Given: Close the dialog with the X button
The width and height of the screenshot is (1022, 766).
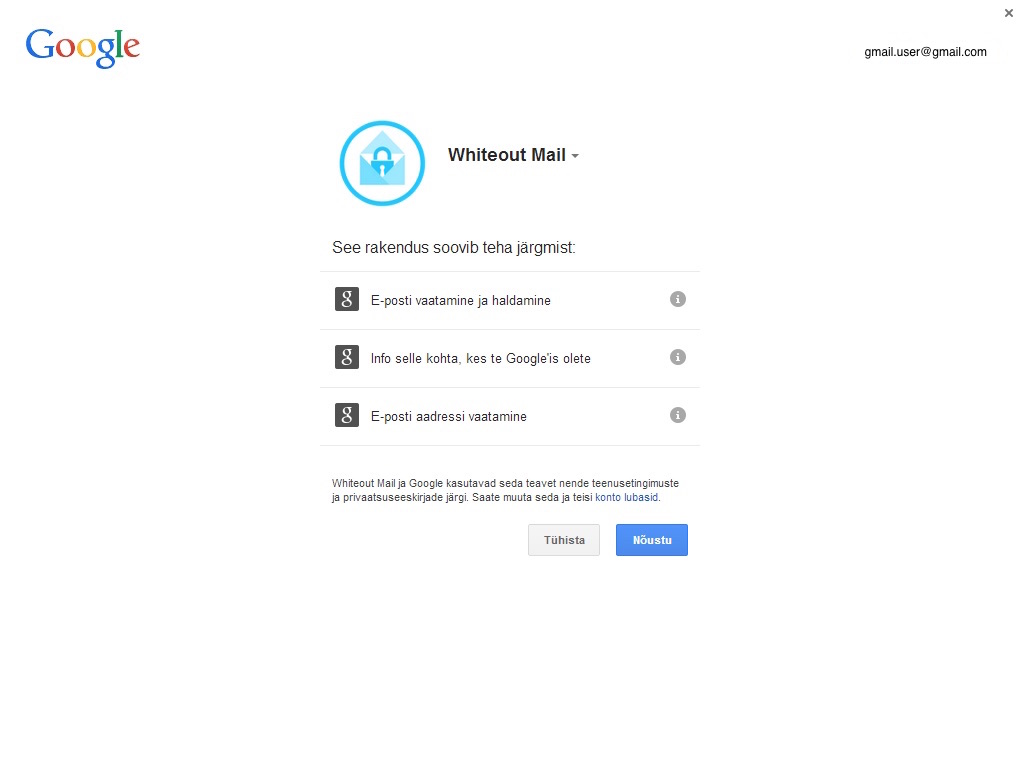Looking at the screenshot, I should click(1008, 12).
